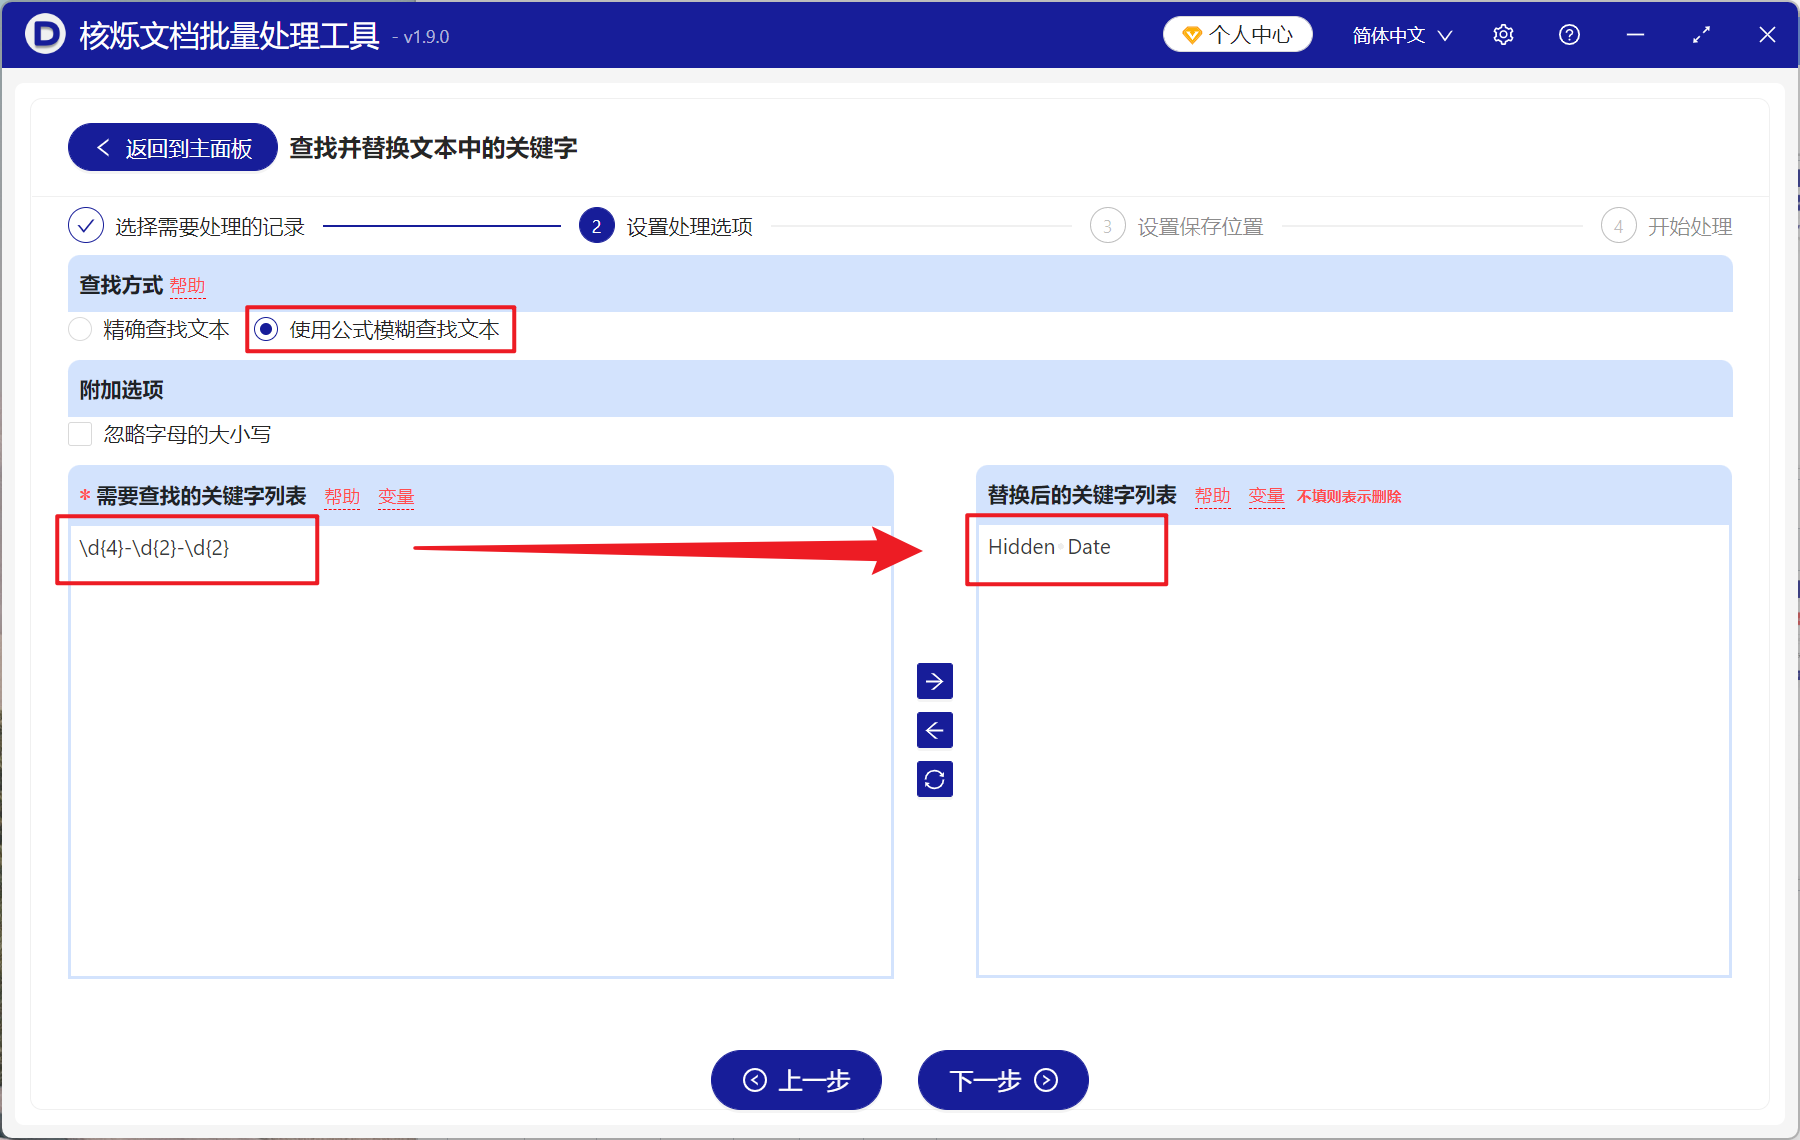
Task: Click the 返回到主面板 button
Action: 171,147
